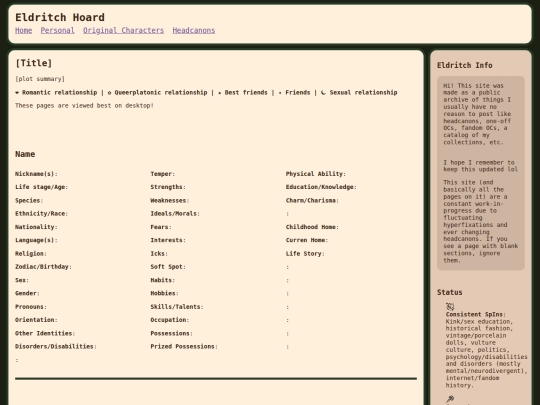The height and width of the screenshot is (405, 540).
Task: Click the pin icon below the SpIns paragraph
Action: tap(450, 399)
